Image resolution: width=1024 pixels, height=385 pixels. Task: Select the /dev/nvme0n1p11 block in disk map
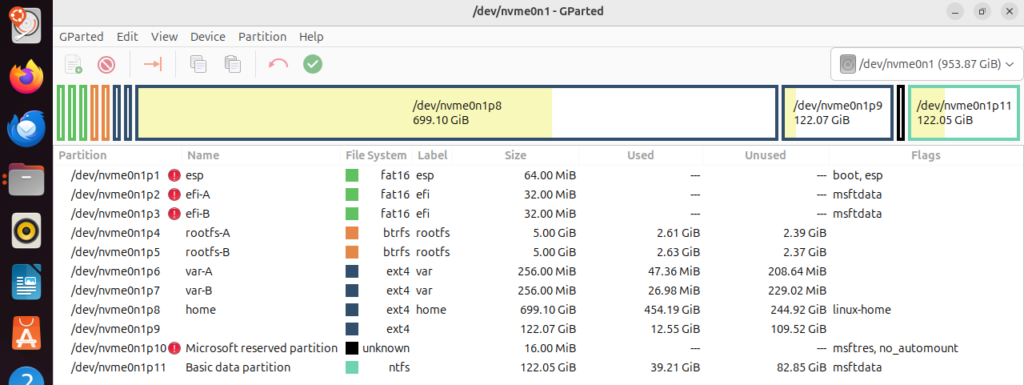[x=963, y=112]
